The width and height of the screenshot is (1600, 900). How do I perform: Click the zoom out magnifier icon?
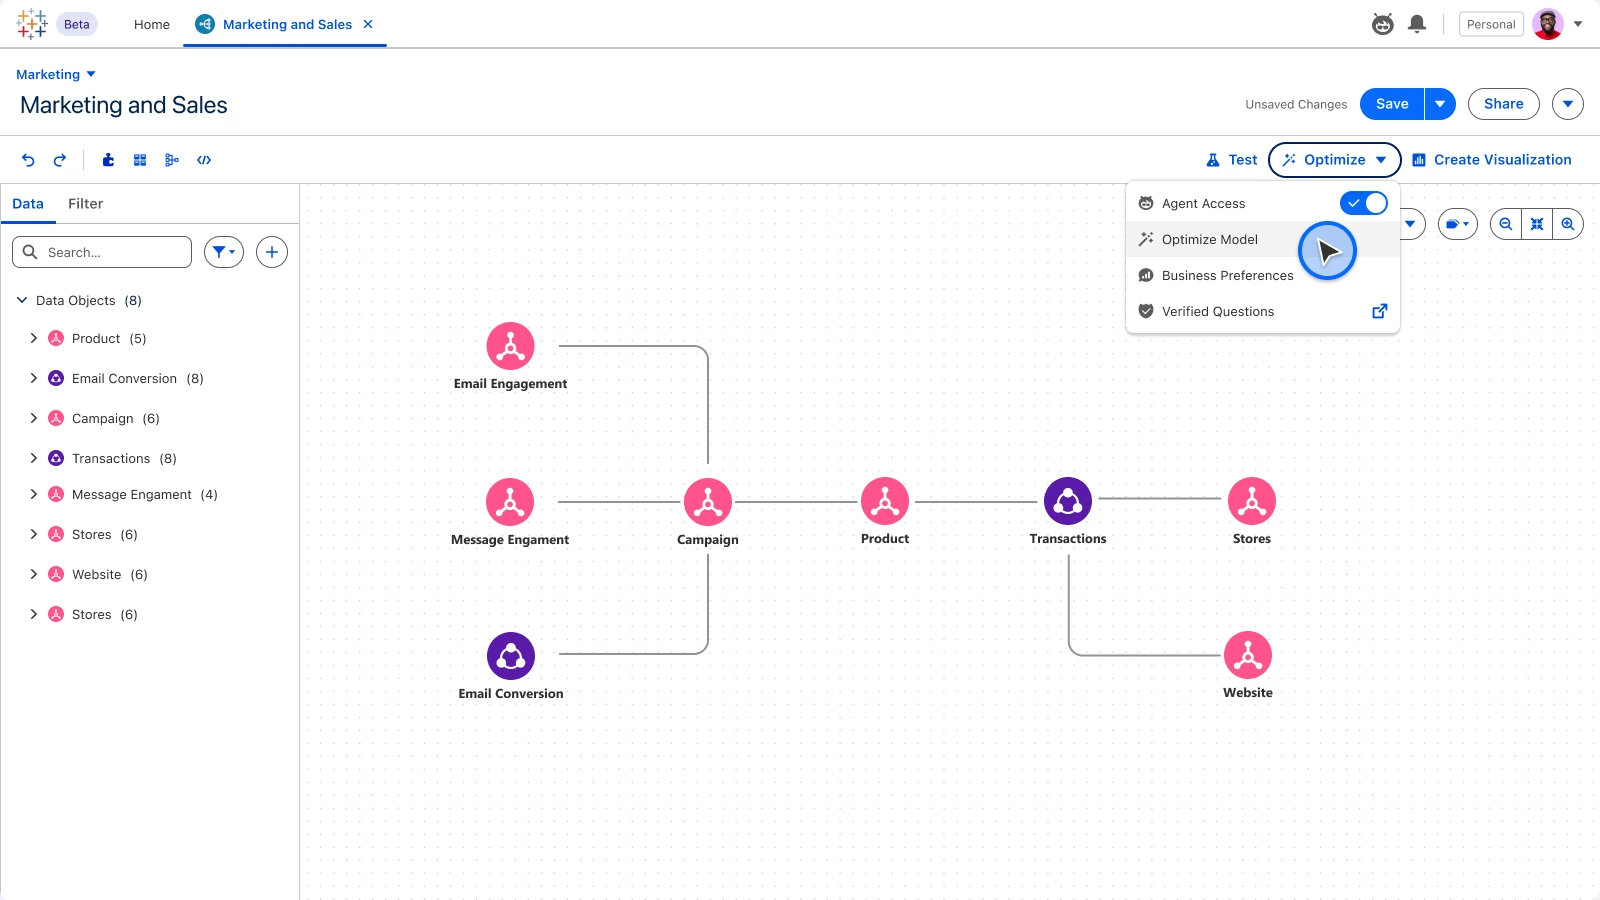1506,224
